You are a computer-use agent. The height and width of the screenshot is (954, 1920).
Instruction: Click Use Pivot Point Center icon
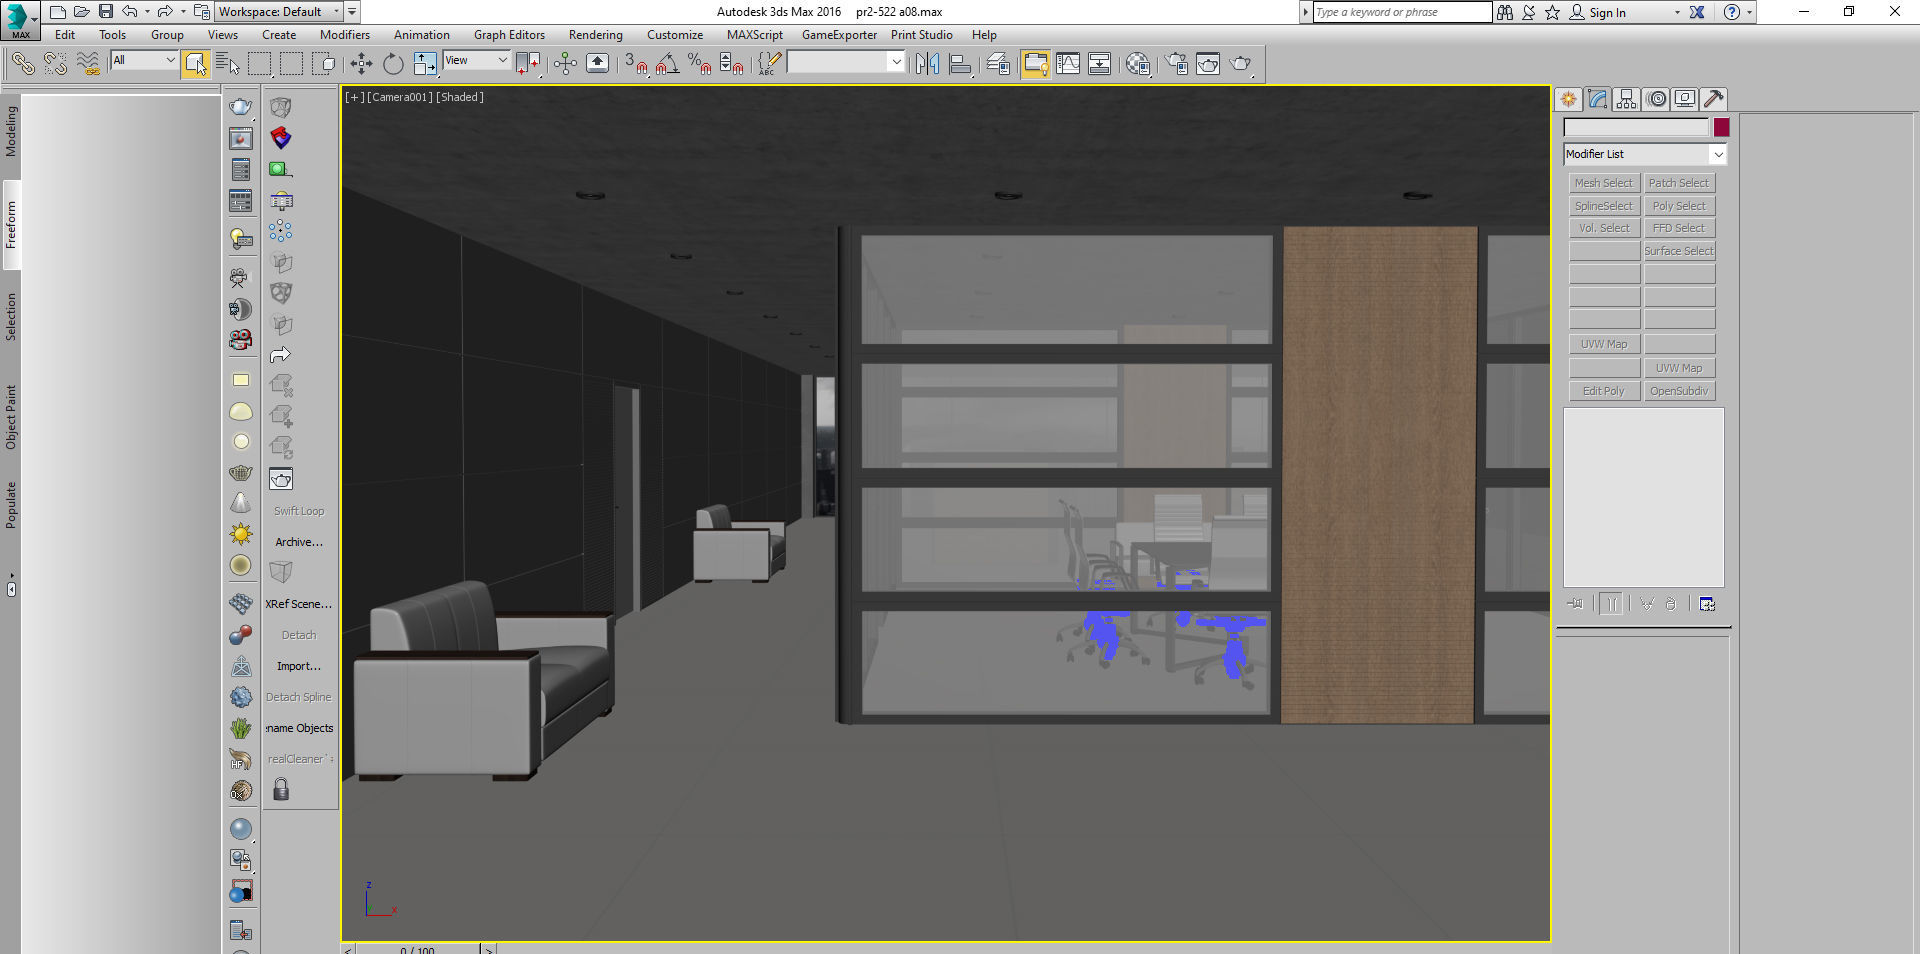pyautogui.click(x=528, y=64)
